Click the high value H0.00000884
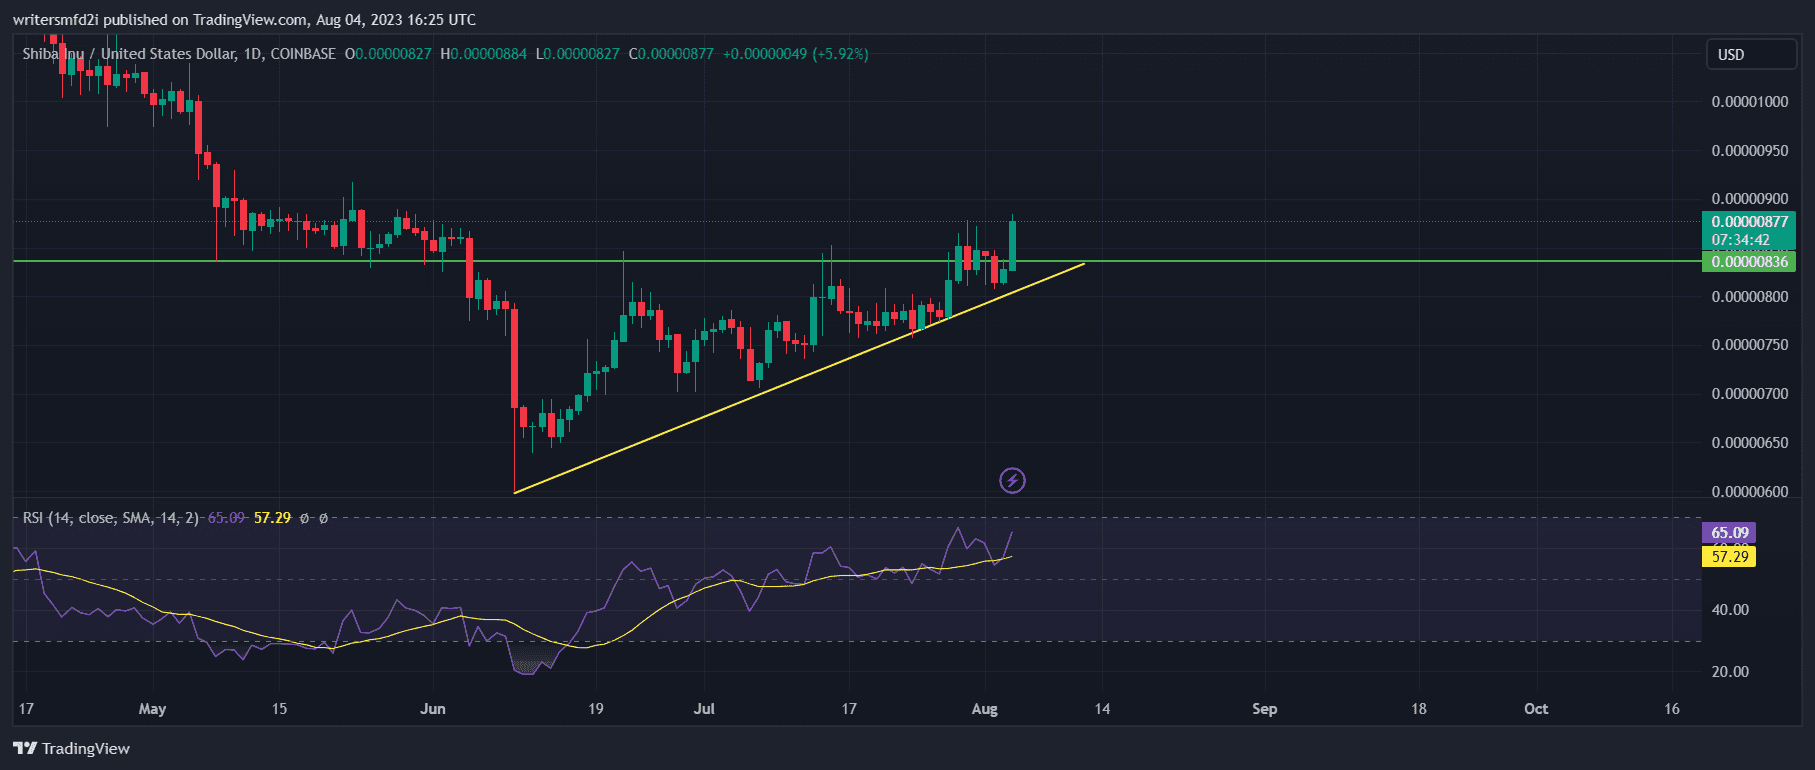 point(483,54)
